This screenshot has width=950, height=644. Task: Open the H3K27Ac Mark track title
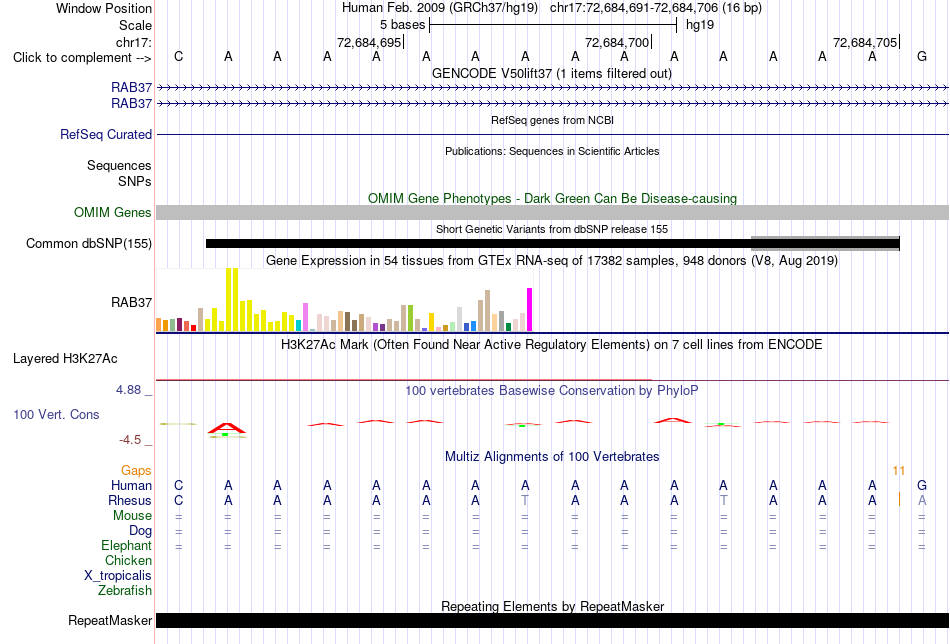coord(552,344)
